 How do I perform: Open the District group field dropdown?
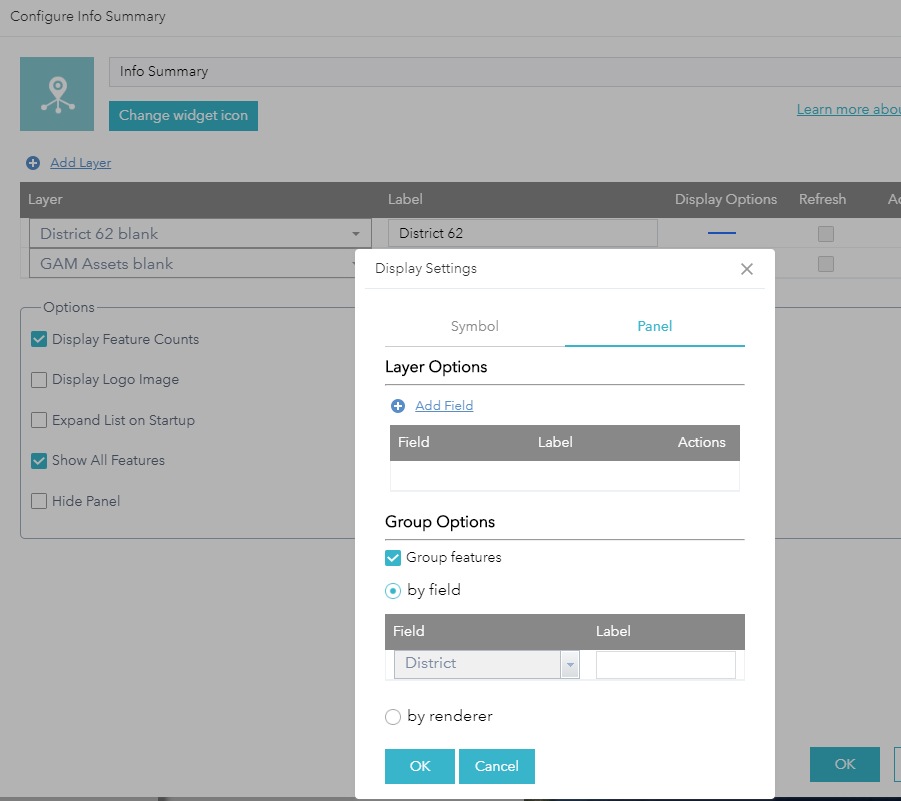(x=487, y=664)
